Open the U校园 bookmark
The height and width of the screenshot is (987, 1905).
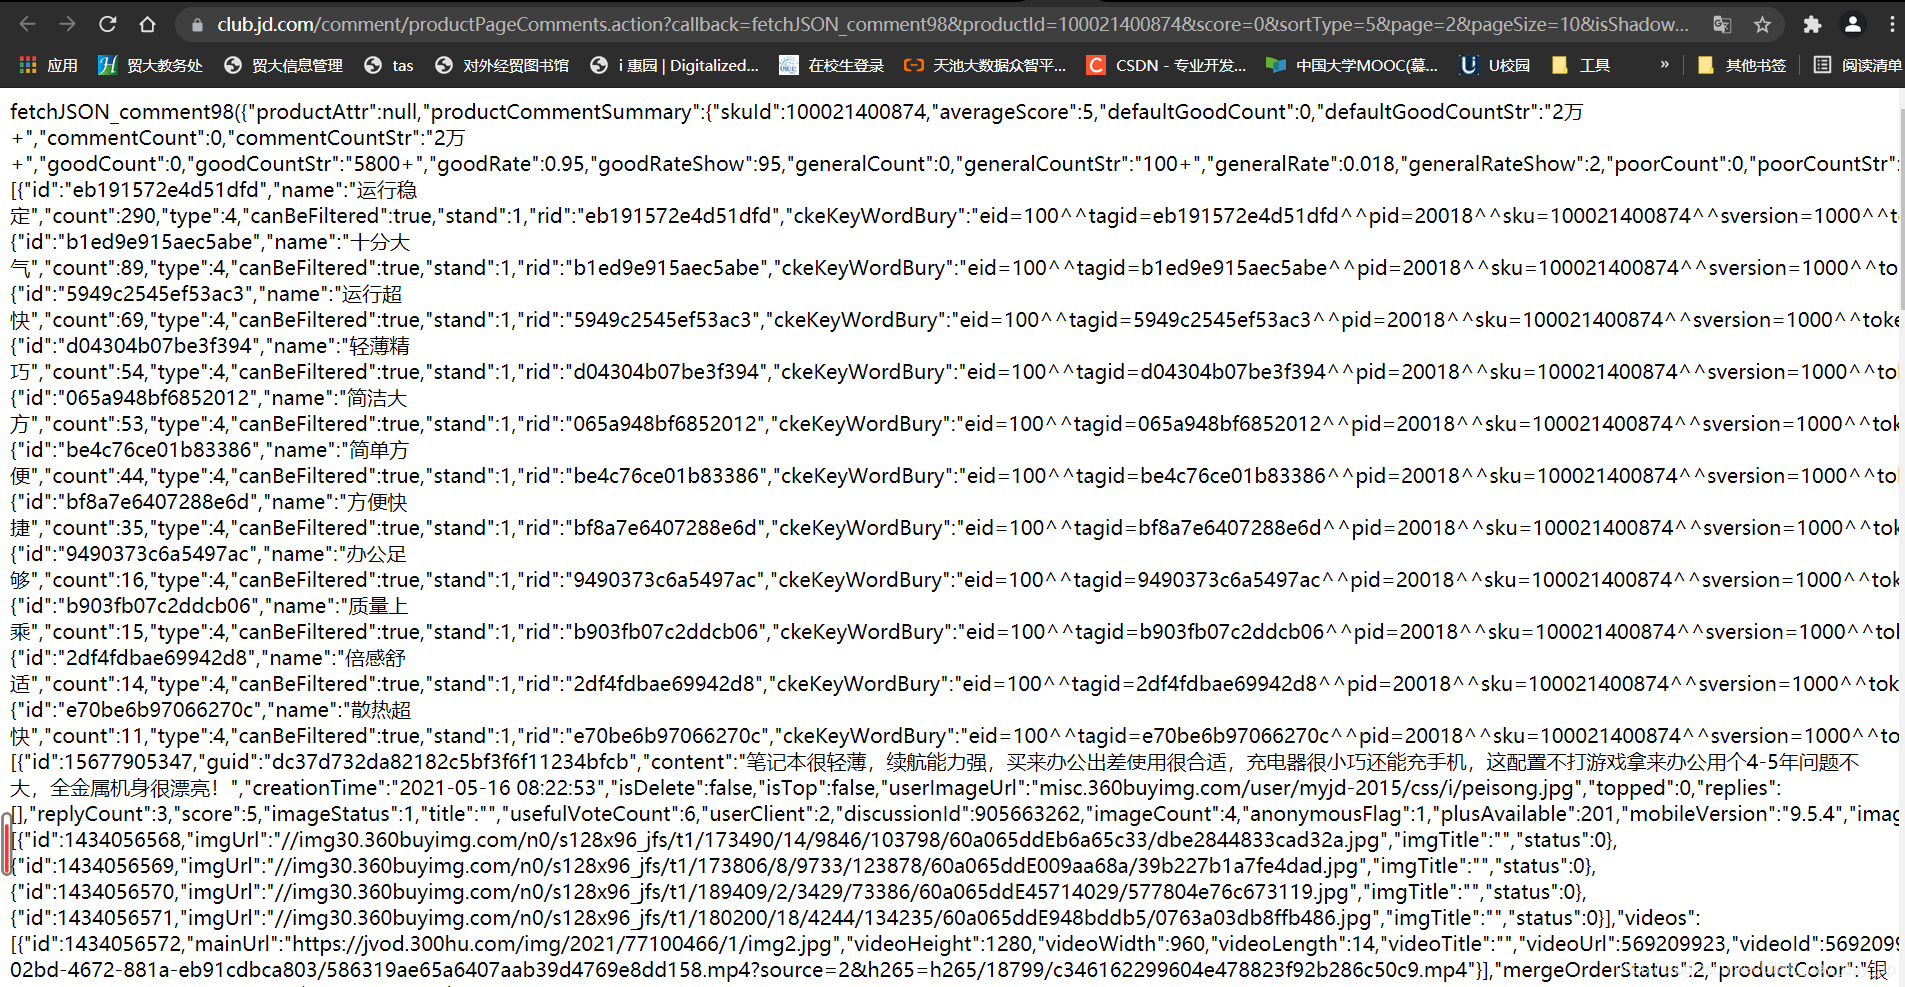(1495, 65)
